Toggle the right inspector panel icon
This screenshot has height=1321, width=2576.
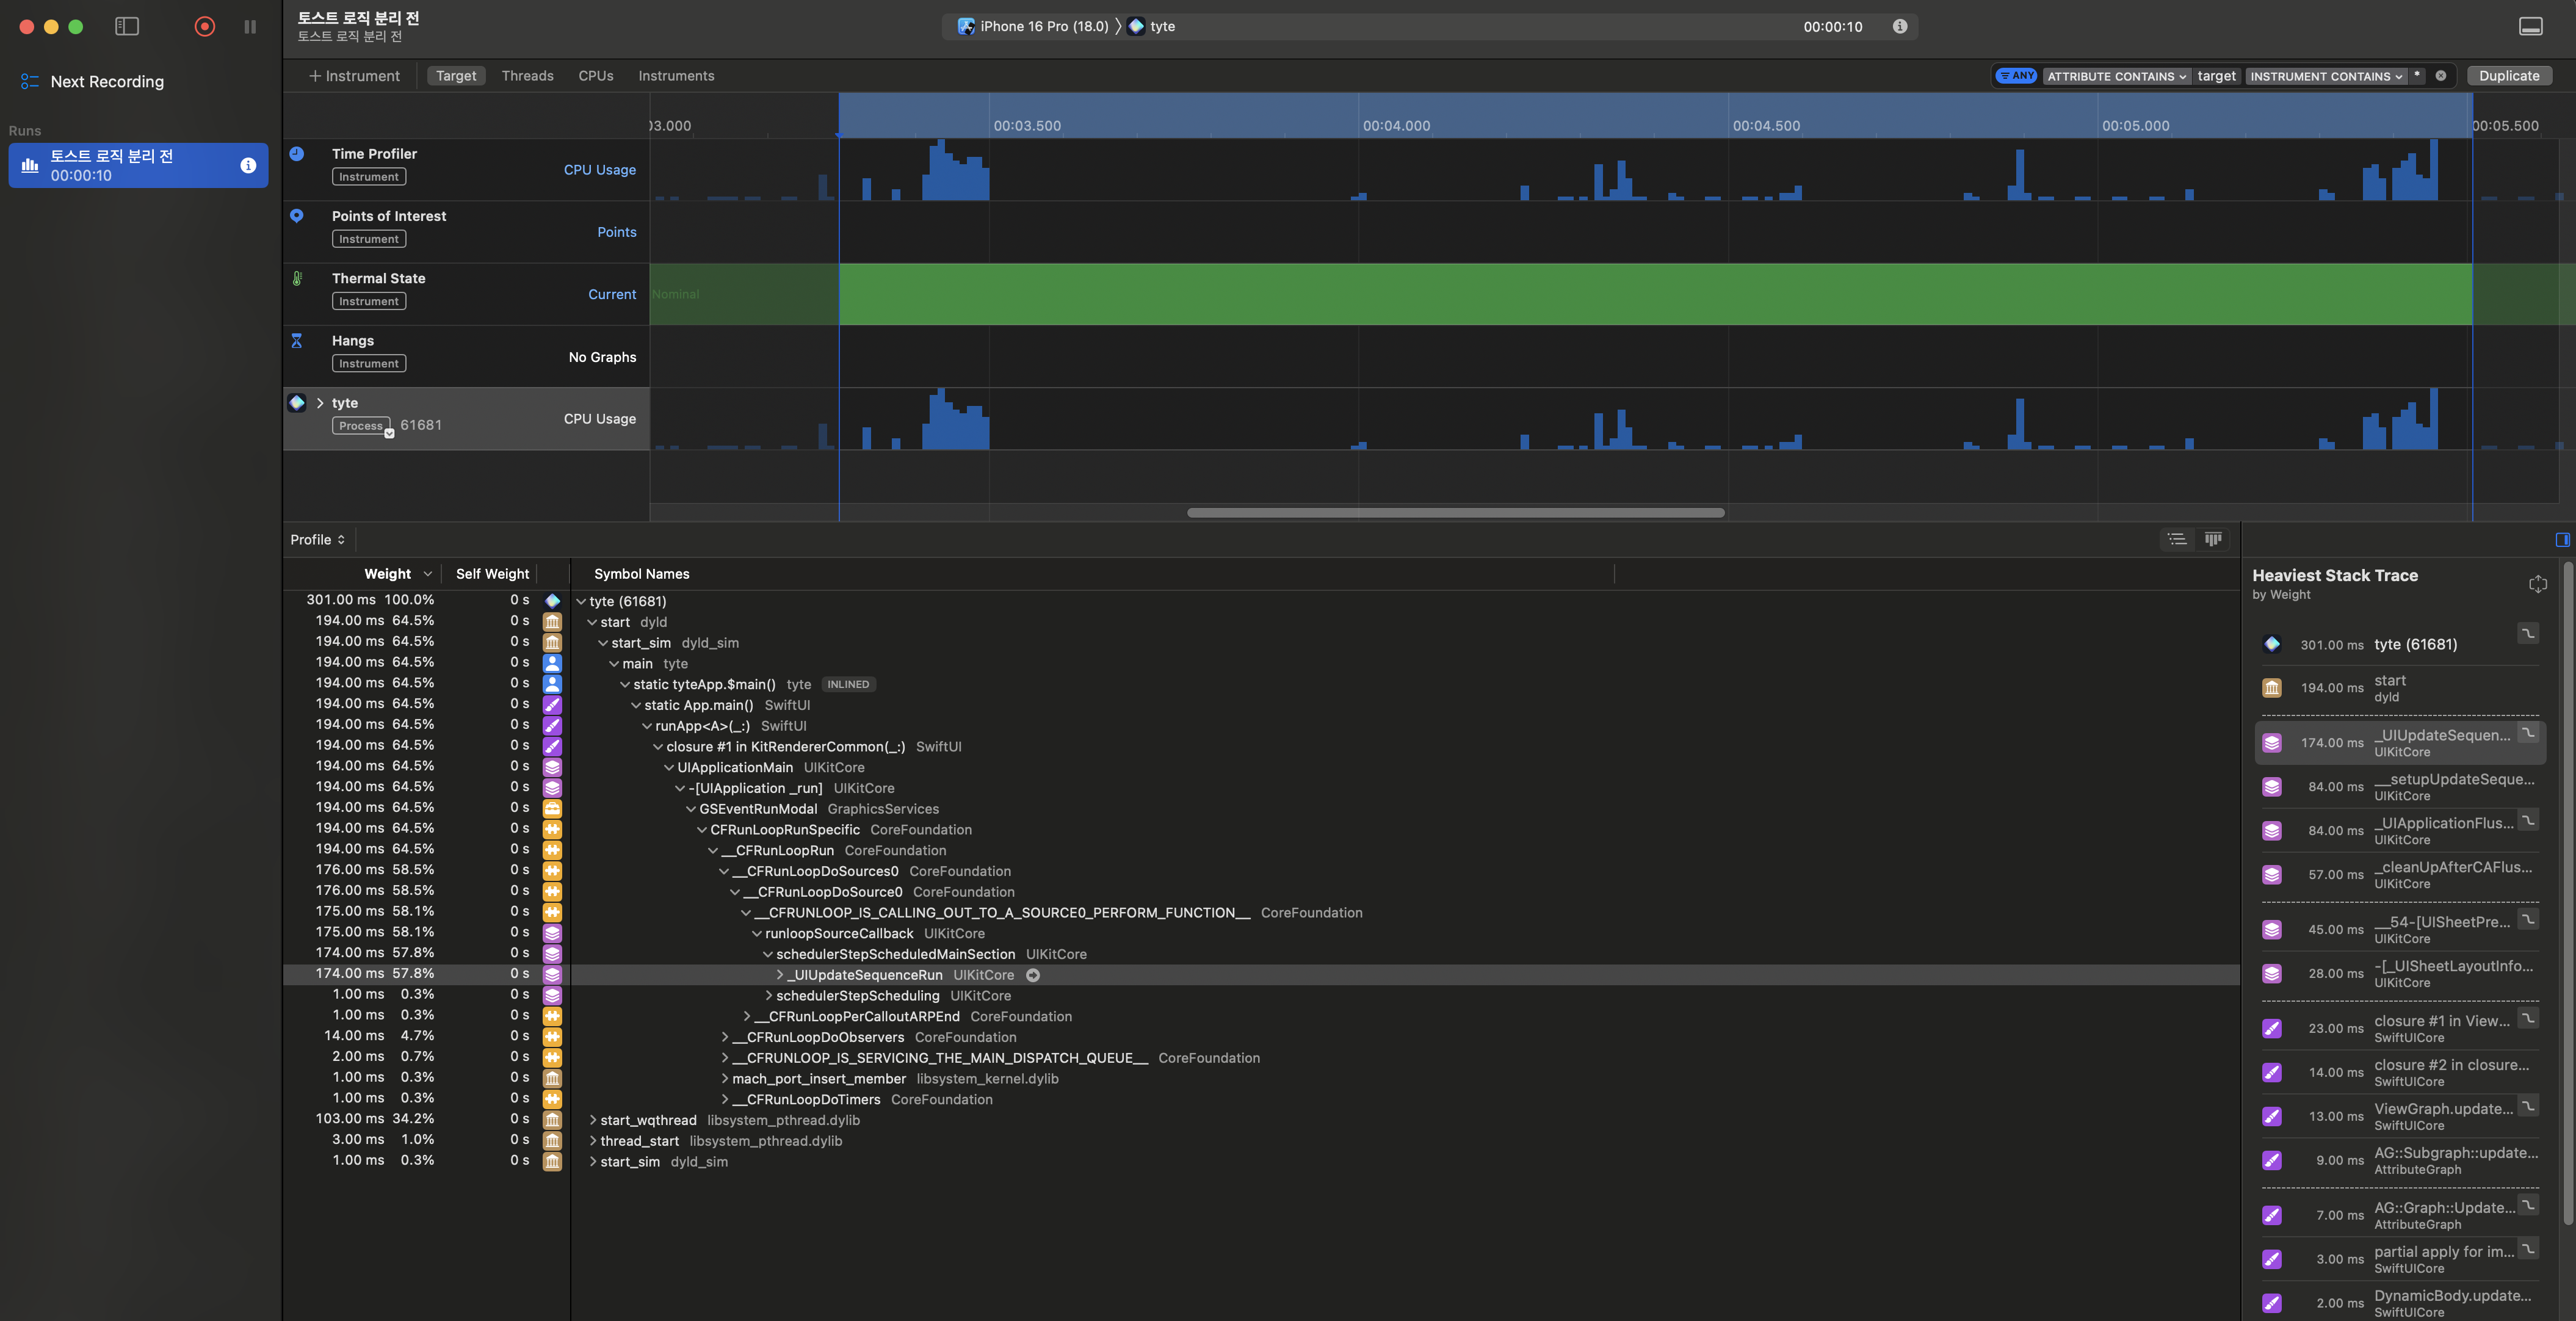point(2562,540)
